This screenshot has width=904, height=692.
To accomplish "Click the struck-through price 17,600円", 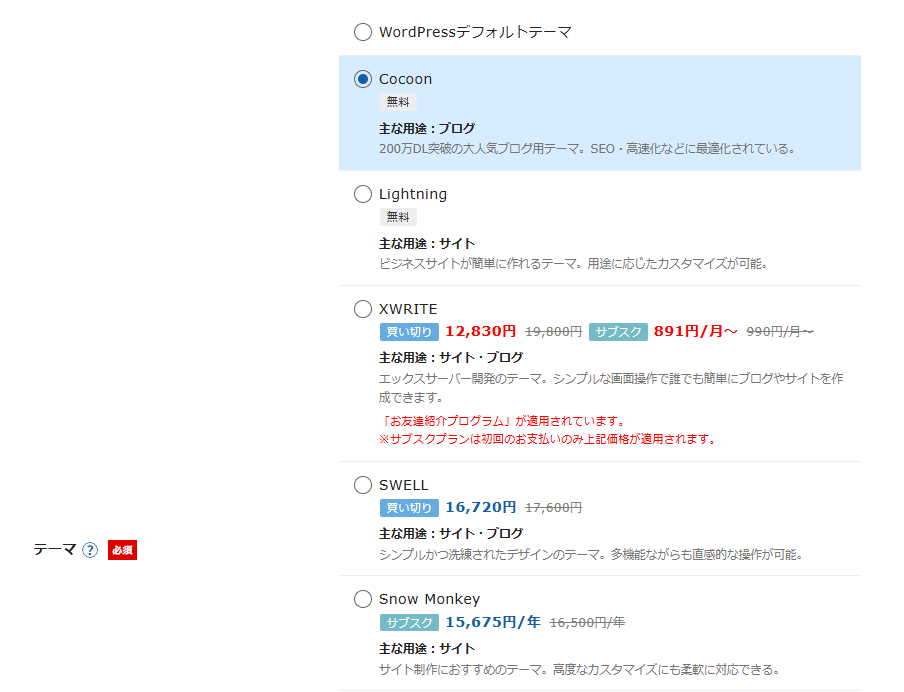I will [553, 508].
